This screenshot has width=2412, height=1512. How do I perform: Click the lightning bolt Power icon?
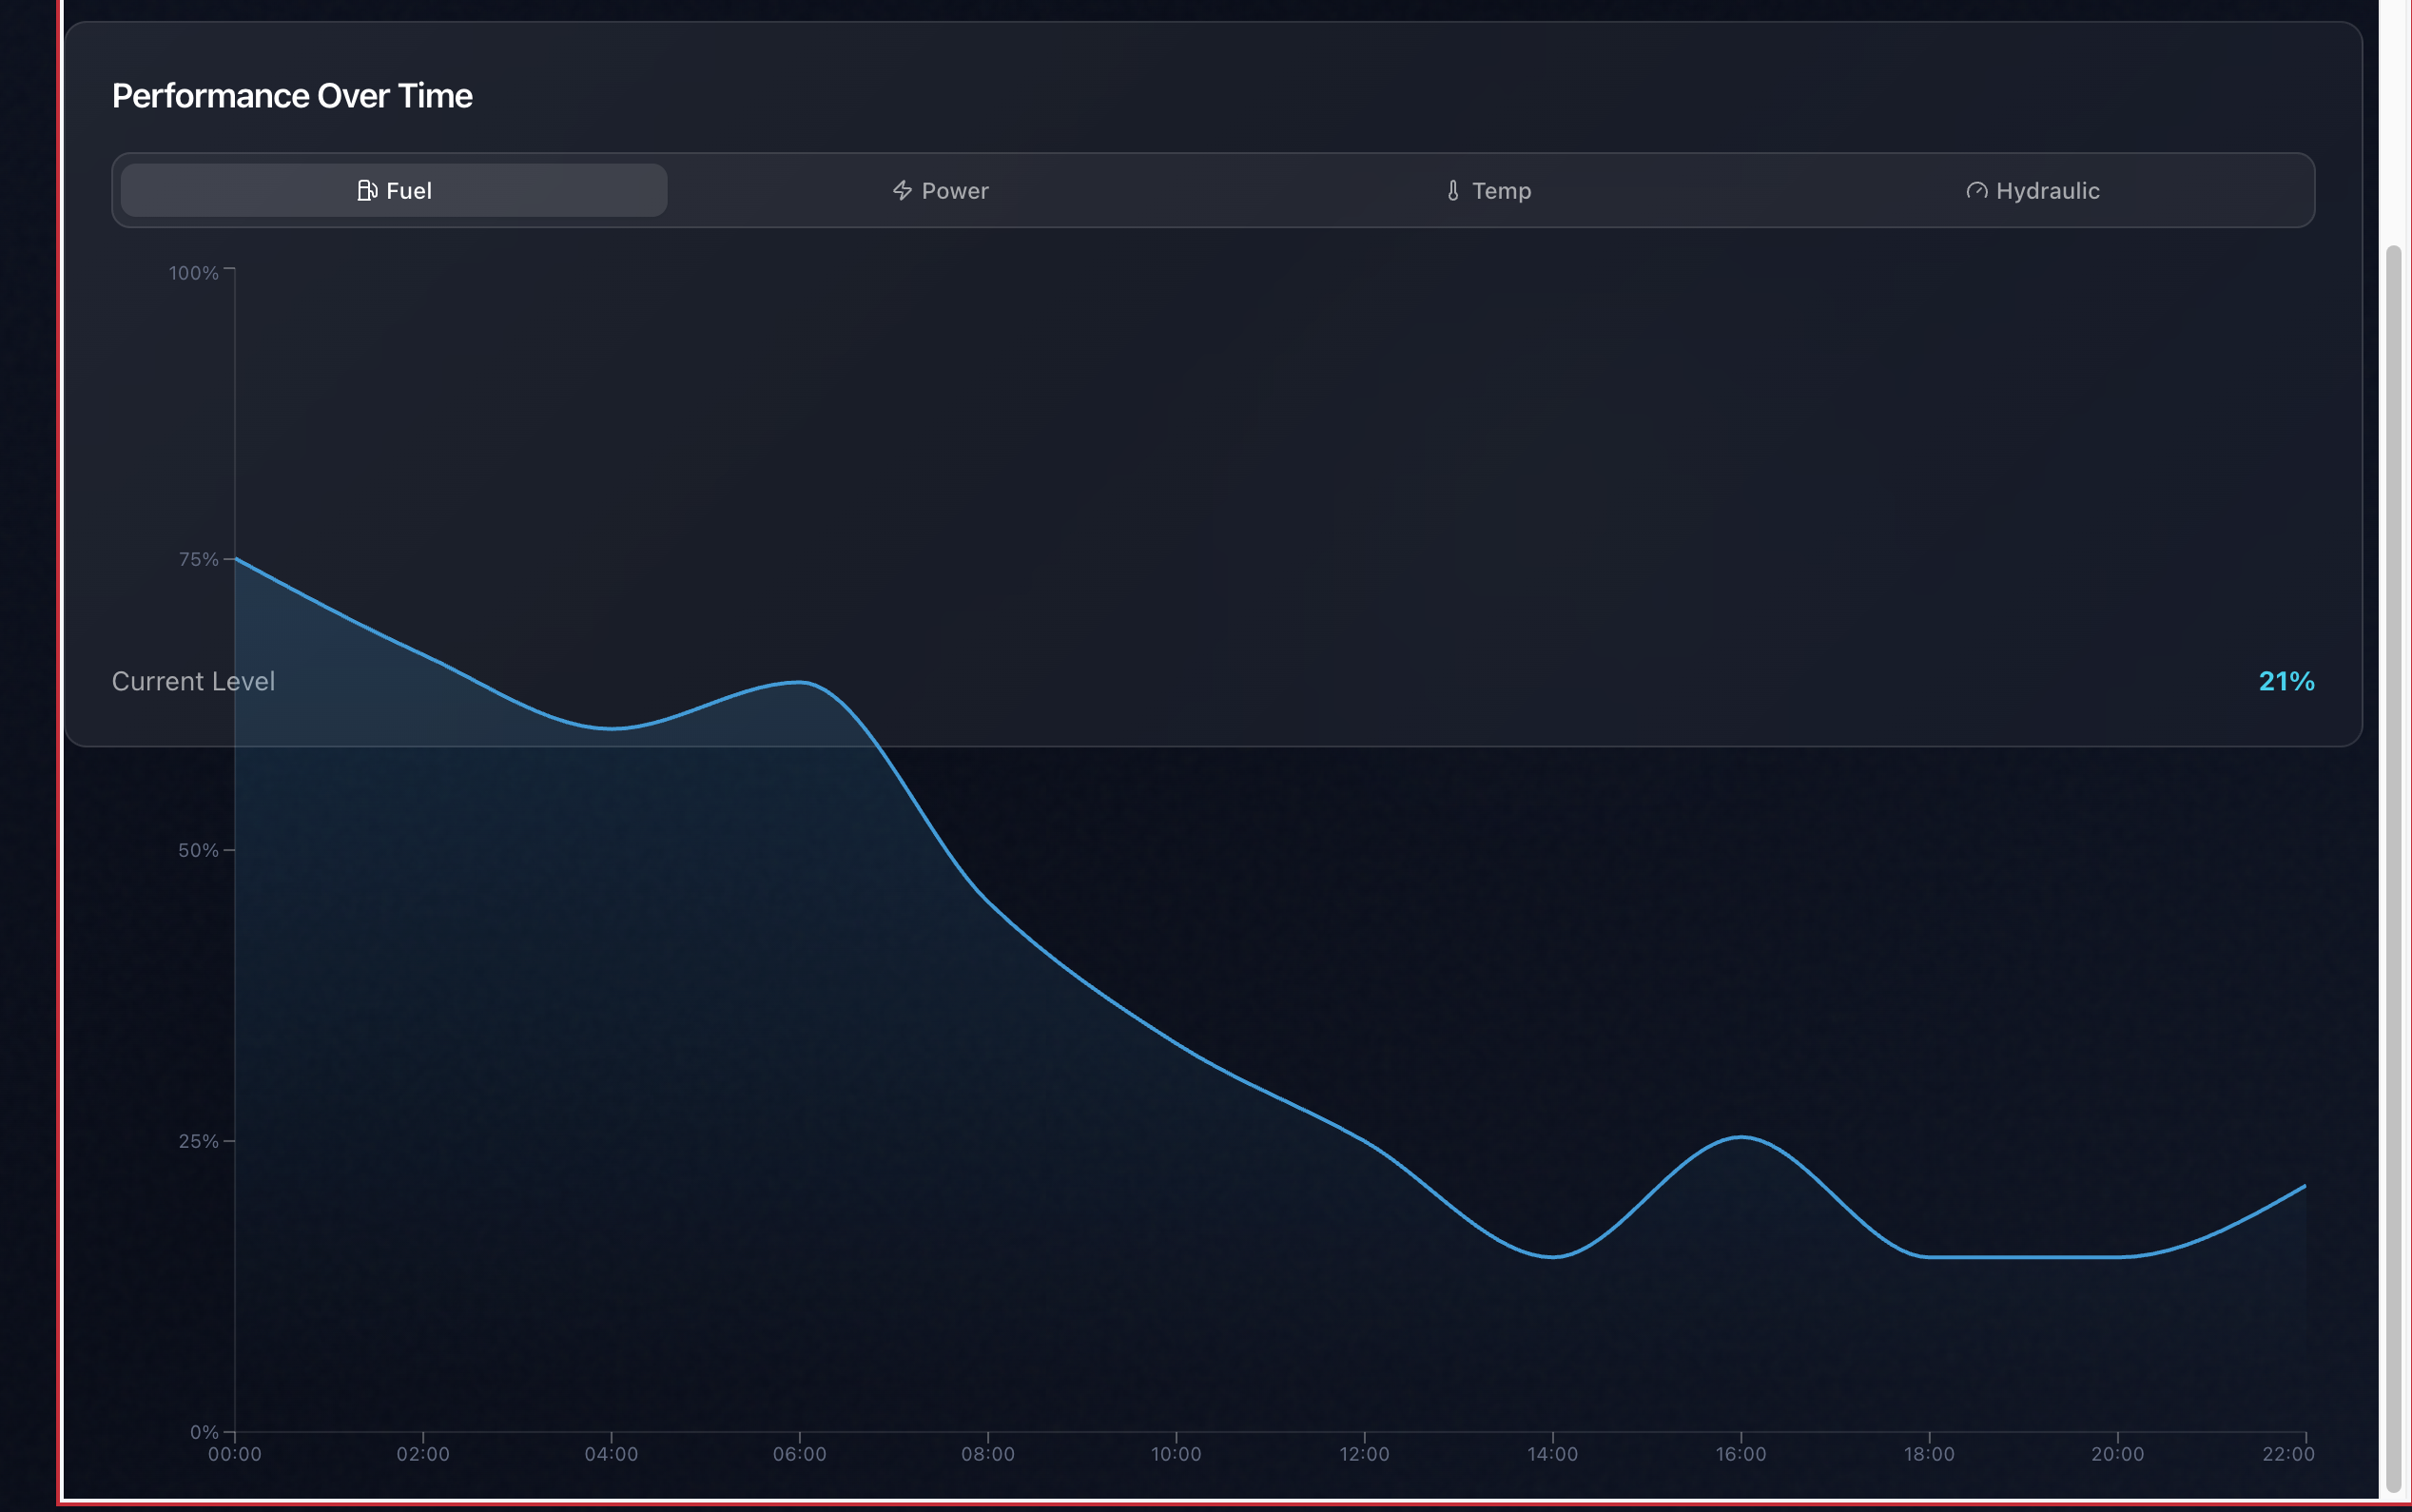[902, 190]
